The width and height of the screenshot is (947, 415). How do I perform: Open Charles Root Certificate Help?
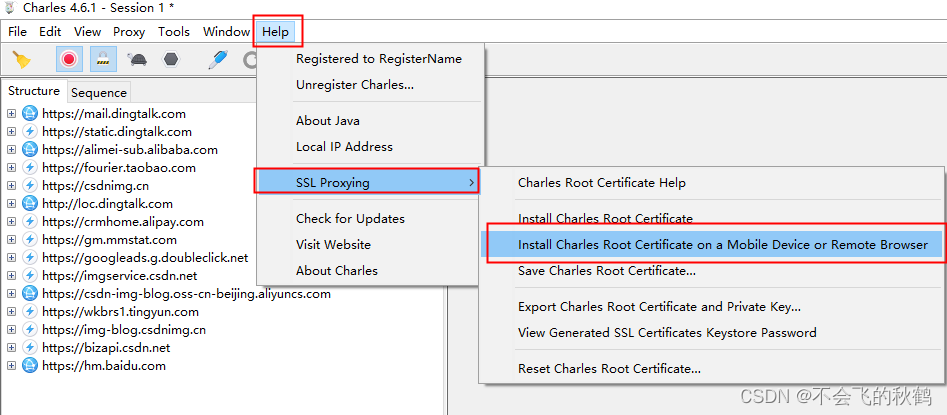point(602,182)
